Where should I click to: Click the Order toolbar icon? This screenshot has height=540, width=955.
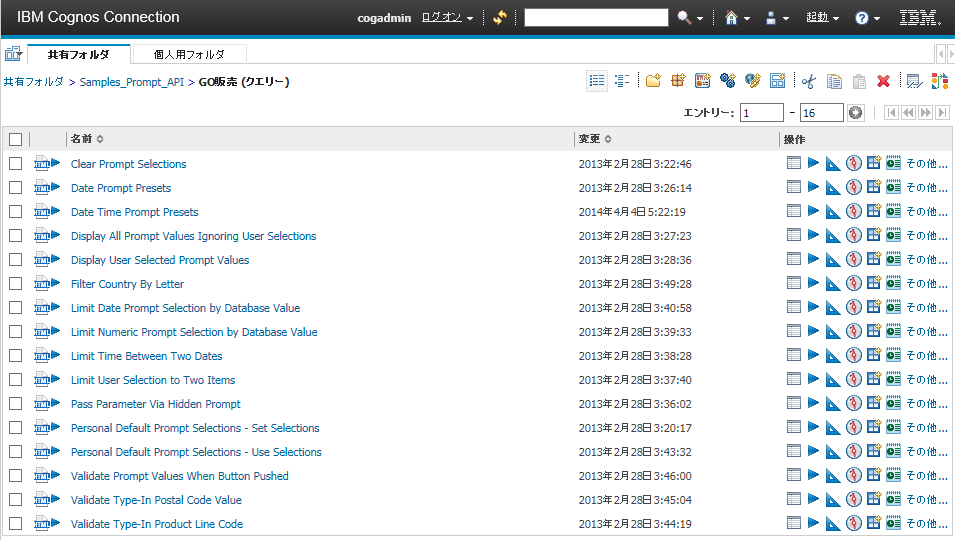point(940,81)
